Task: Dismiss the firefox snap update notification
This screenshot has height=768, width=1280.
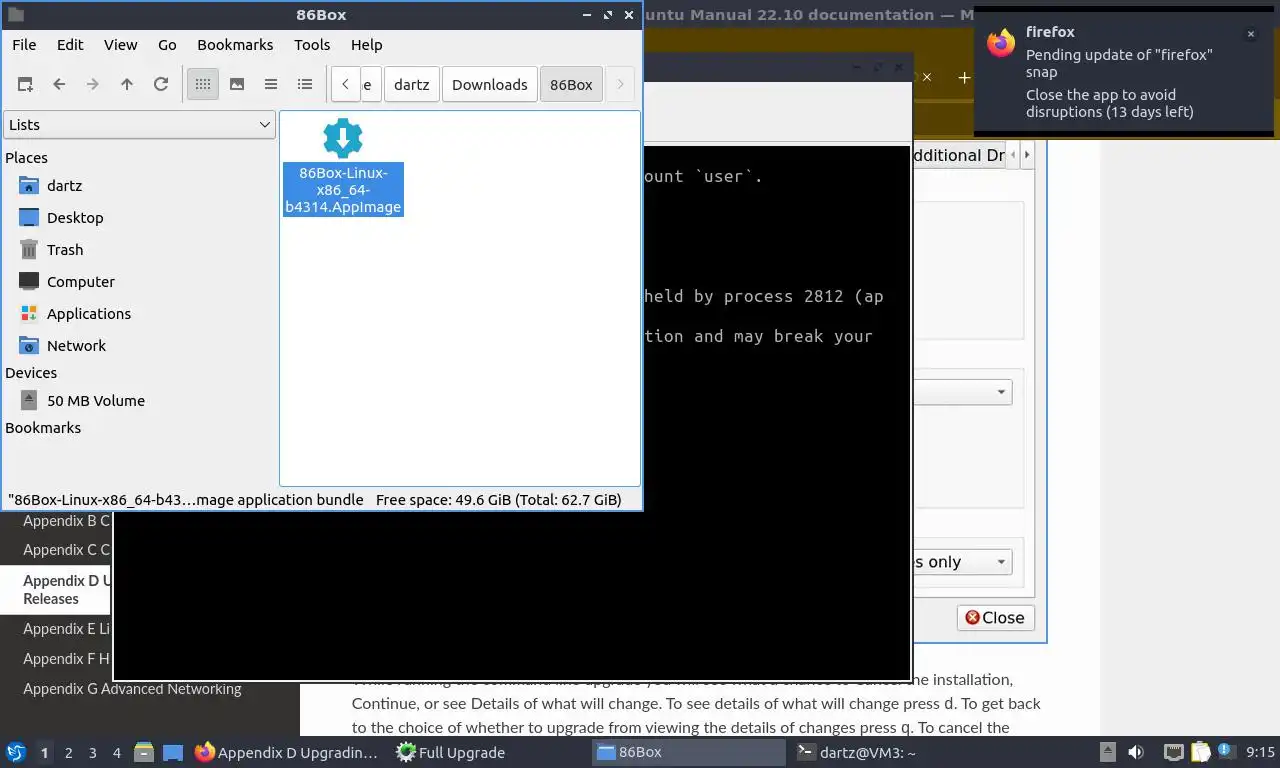Action: [x=1250, y=34]
